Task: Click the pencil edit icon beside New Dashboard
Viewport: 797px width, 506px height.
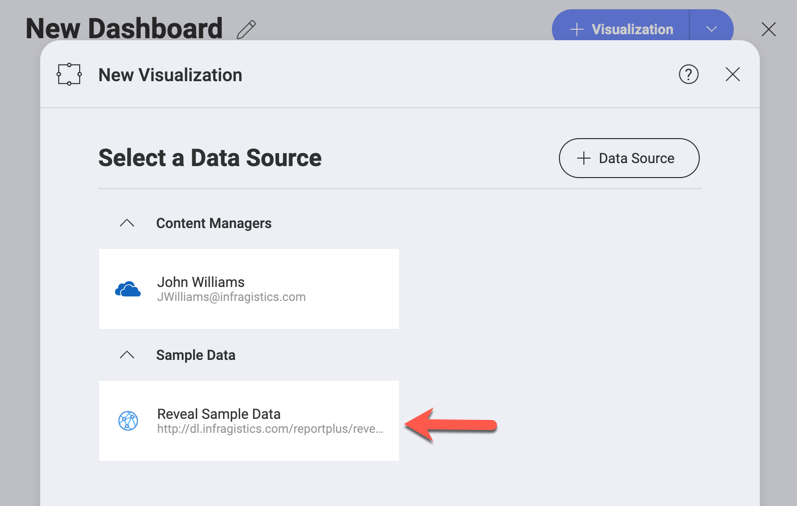Action: click(x=246, y=29)
